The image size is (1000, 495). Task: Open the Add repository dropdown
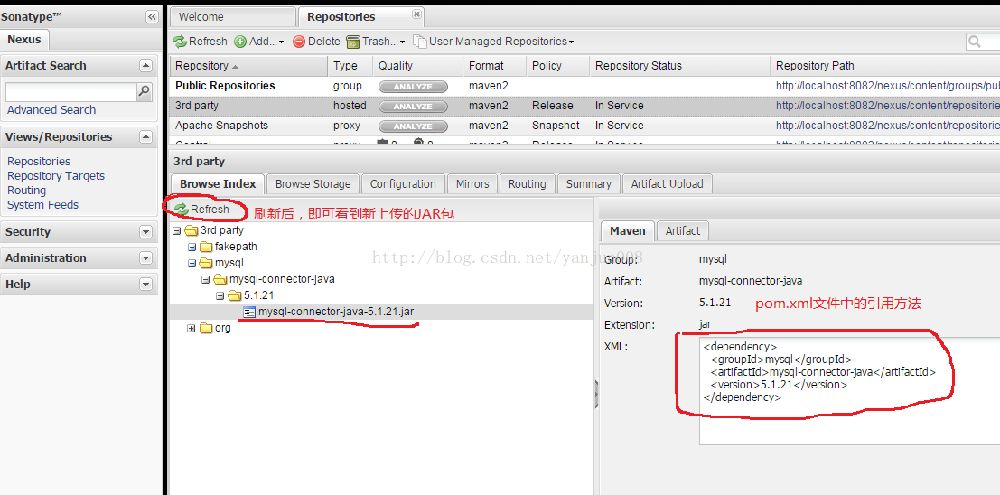click(259, 41)
